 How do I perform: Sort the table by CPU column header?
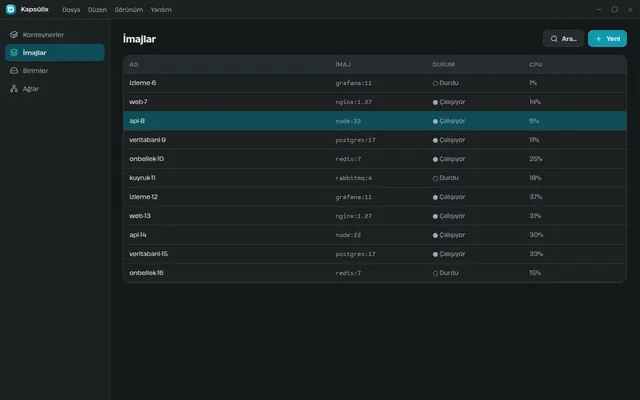pos(536,64)
